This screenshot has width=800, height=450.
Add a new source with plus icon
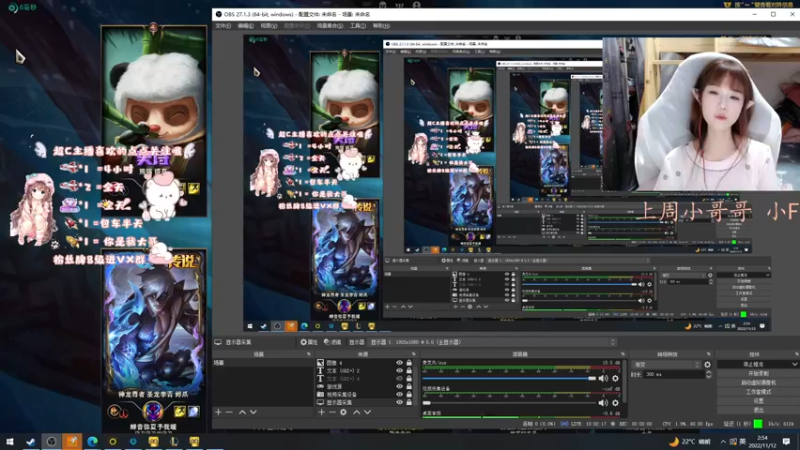[321, 412]
